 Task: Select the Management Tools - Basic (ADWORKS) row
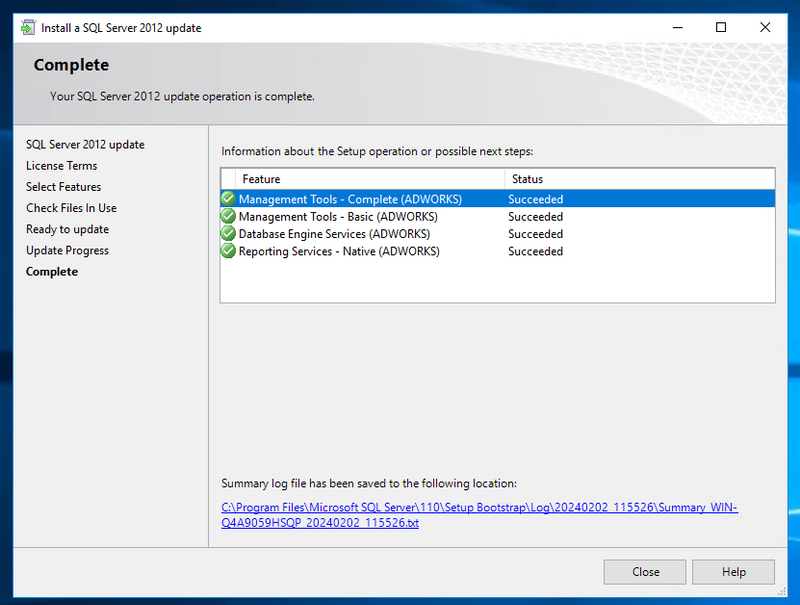(x=497, y=216)
